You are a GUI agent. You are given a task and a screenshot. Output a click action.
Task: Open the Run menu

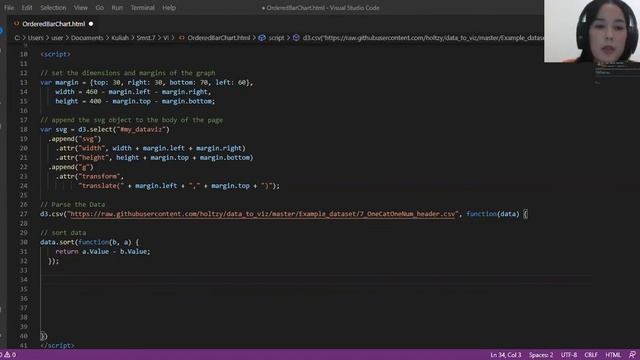(117, 8)
